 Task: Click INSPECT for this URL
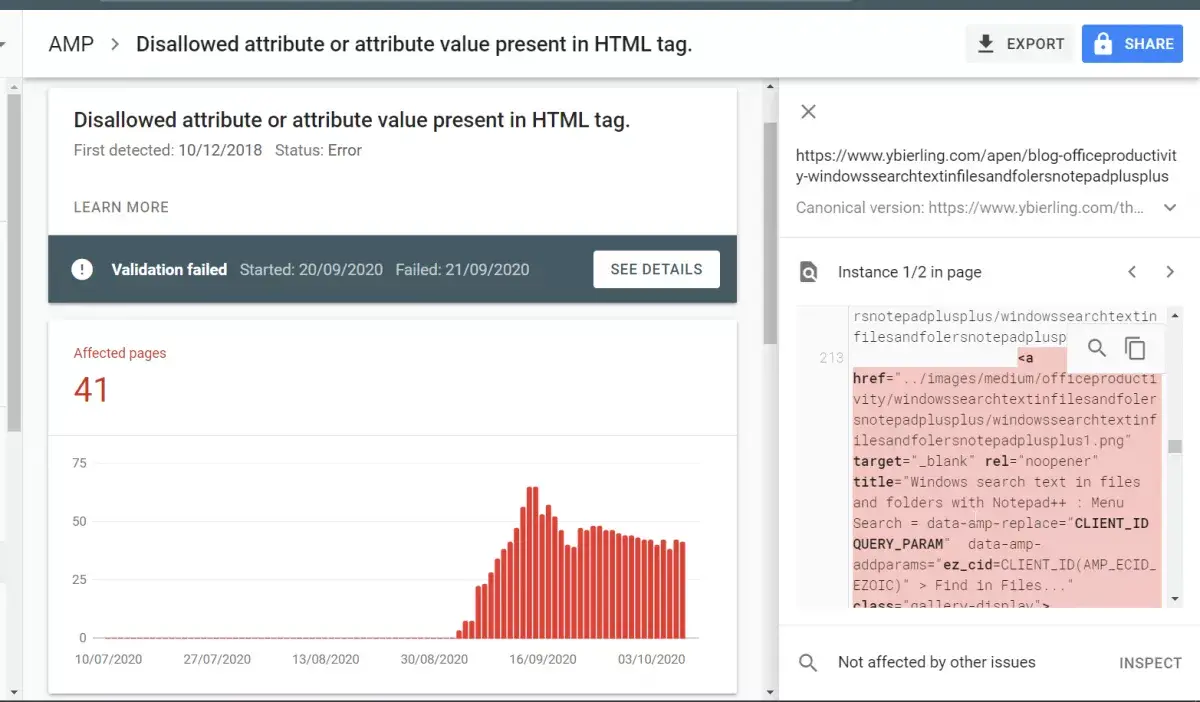(1150, 663)
